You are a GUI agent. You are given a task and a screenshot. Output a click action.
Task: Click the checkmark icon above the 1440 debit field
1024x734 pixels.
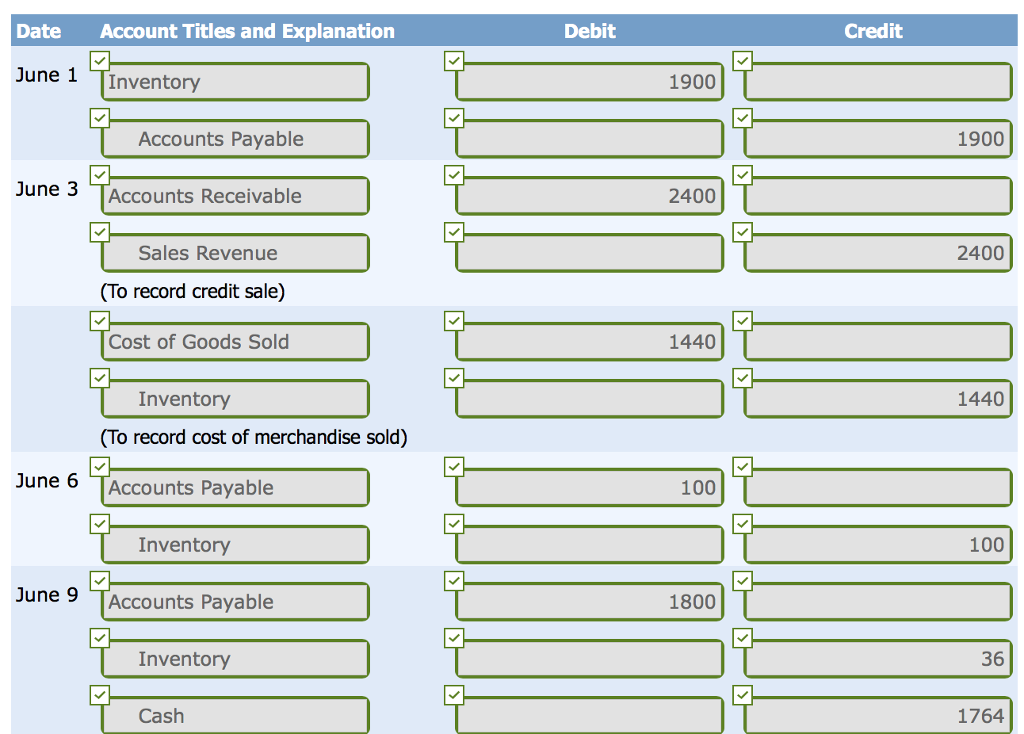coord(454,321)
